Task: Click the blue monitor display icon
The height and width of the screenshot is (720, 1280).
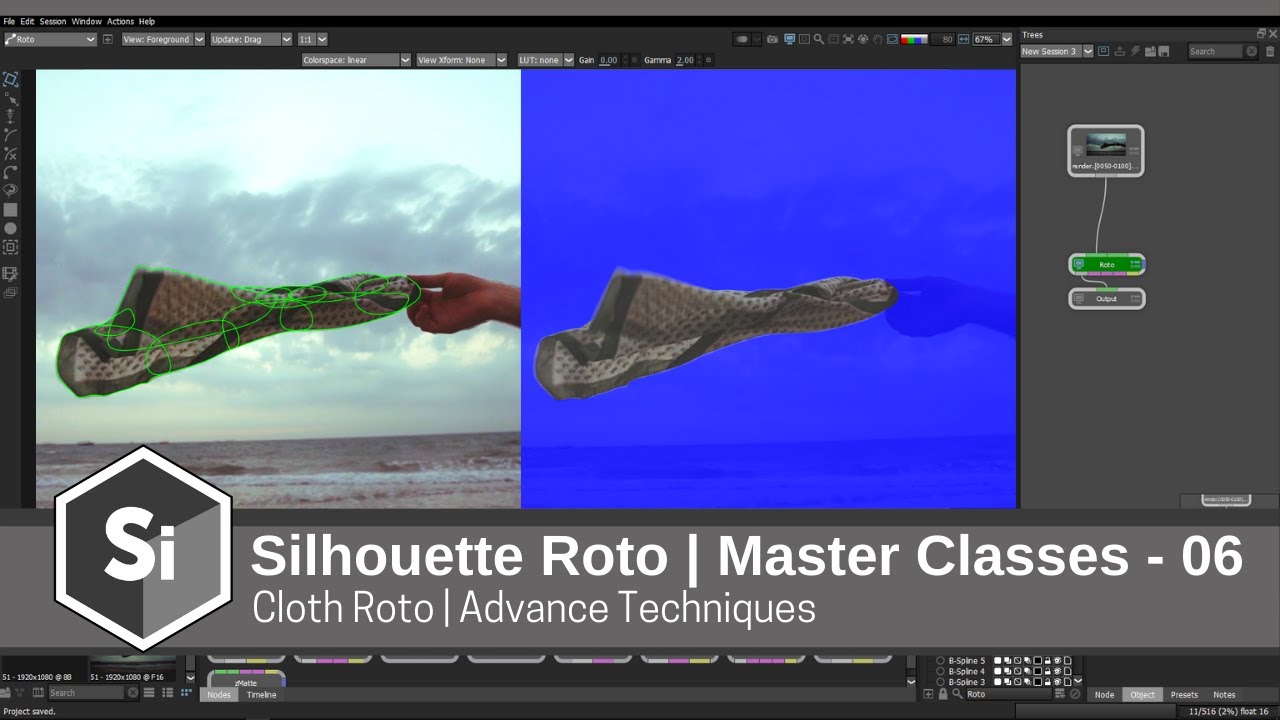Action: [x=789, y=39]
